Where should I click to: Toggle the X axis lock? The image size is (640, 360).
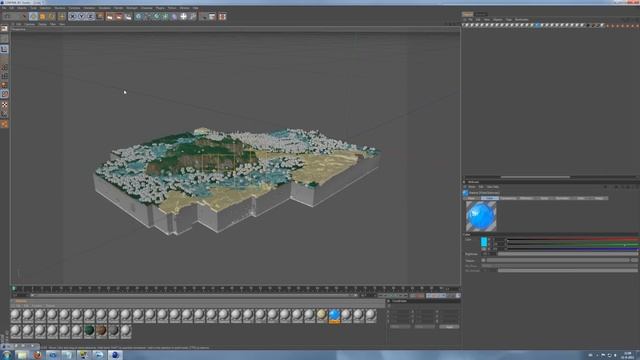click(73, 16)
